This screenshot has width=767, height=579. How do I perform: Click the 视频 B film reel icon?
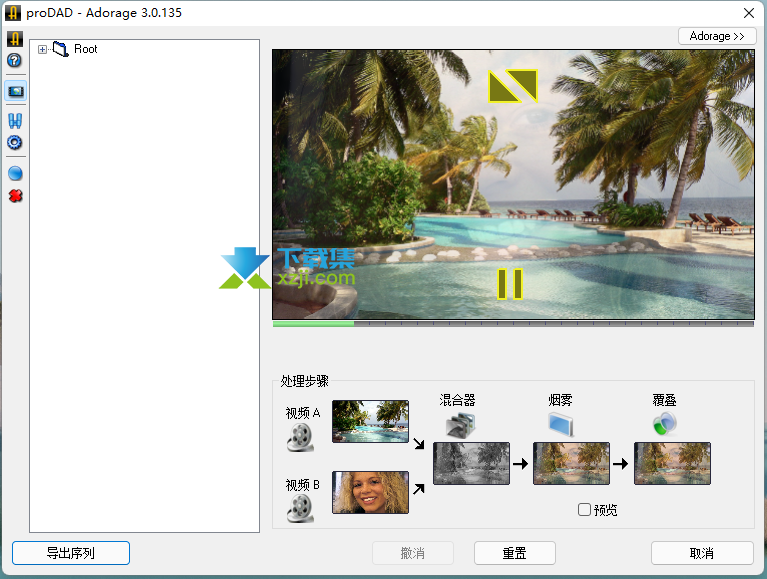tap(300, 508)
